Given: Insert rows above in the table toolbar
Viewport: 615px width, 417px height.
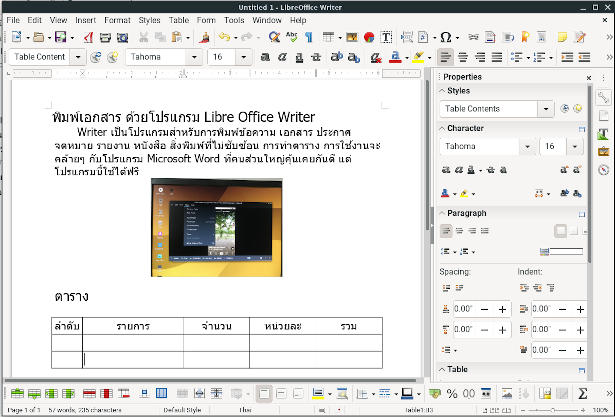Looking at the screenshot, I should point(17,393).
